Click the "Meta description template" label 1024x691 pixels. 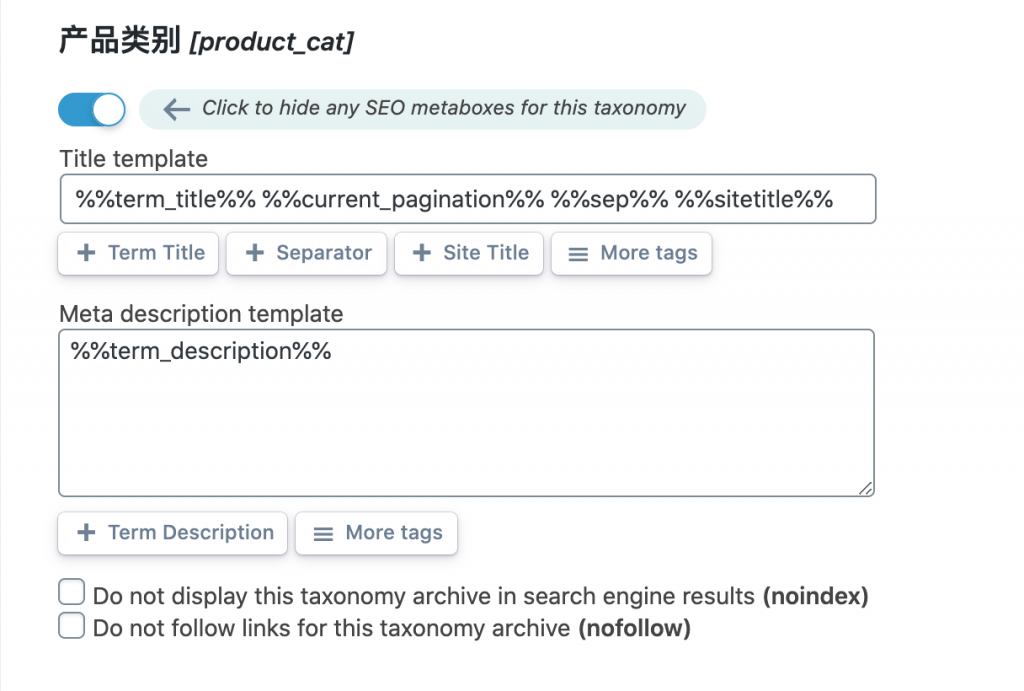[x=201, y=314]
